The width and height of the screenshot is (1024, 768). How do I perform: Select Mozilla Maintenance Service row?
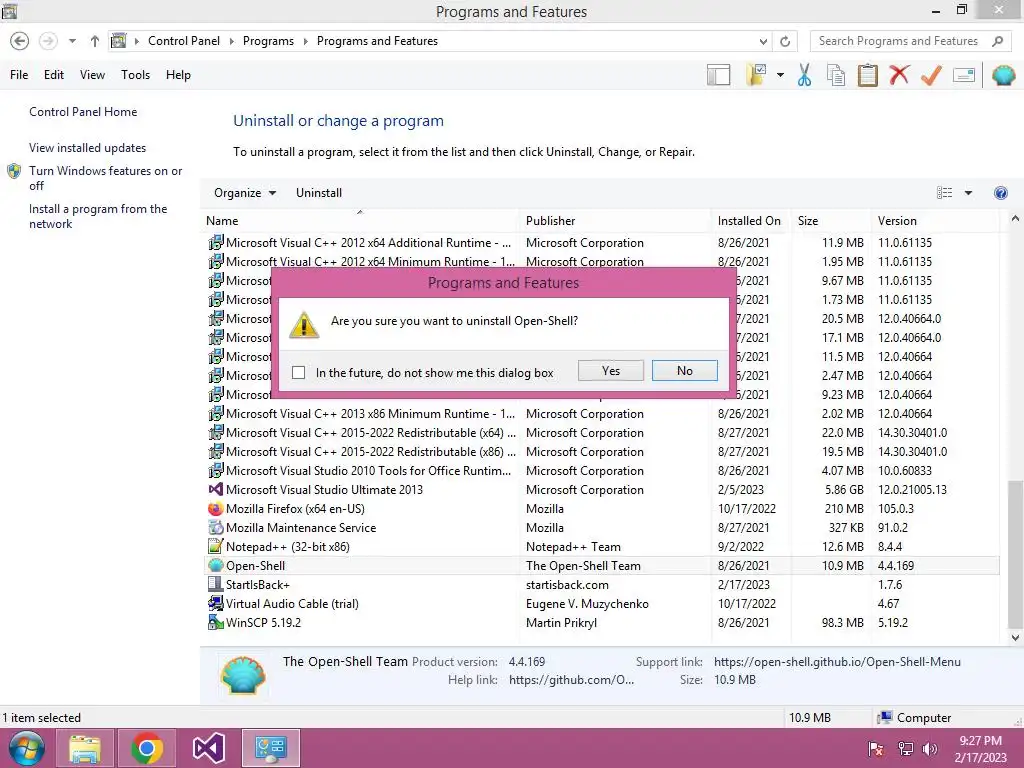coord(602,528)
